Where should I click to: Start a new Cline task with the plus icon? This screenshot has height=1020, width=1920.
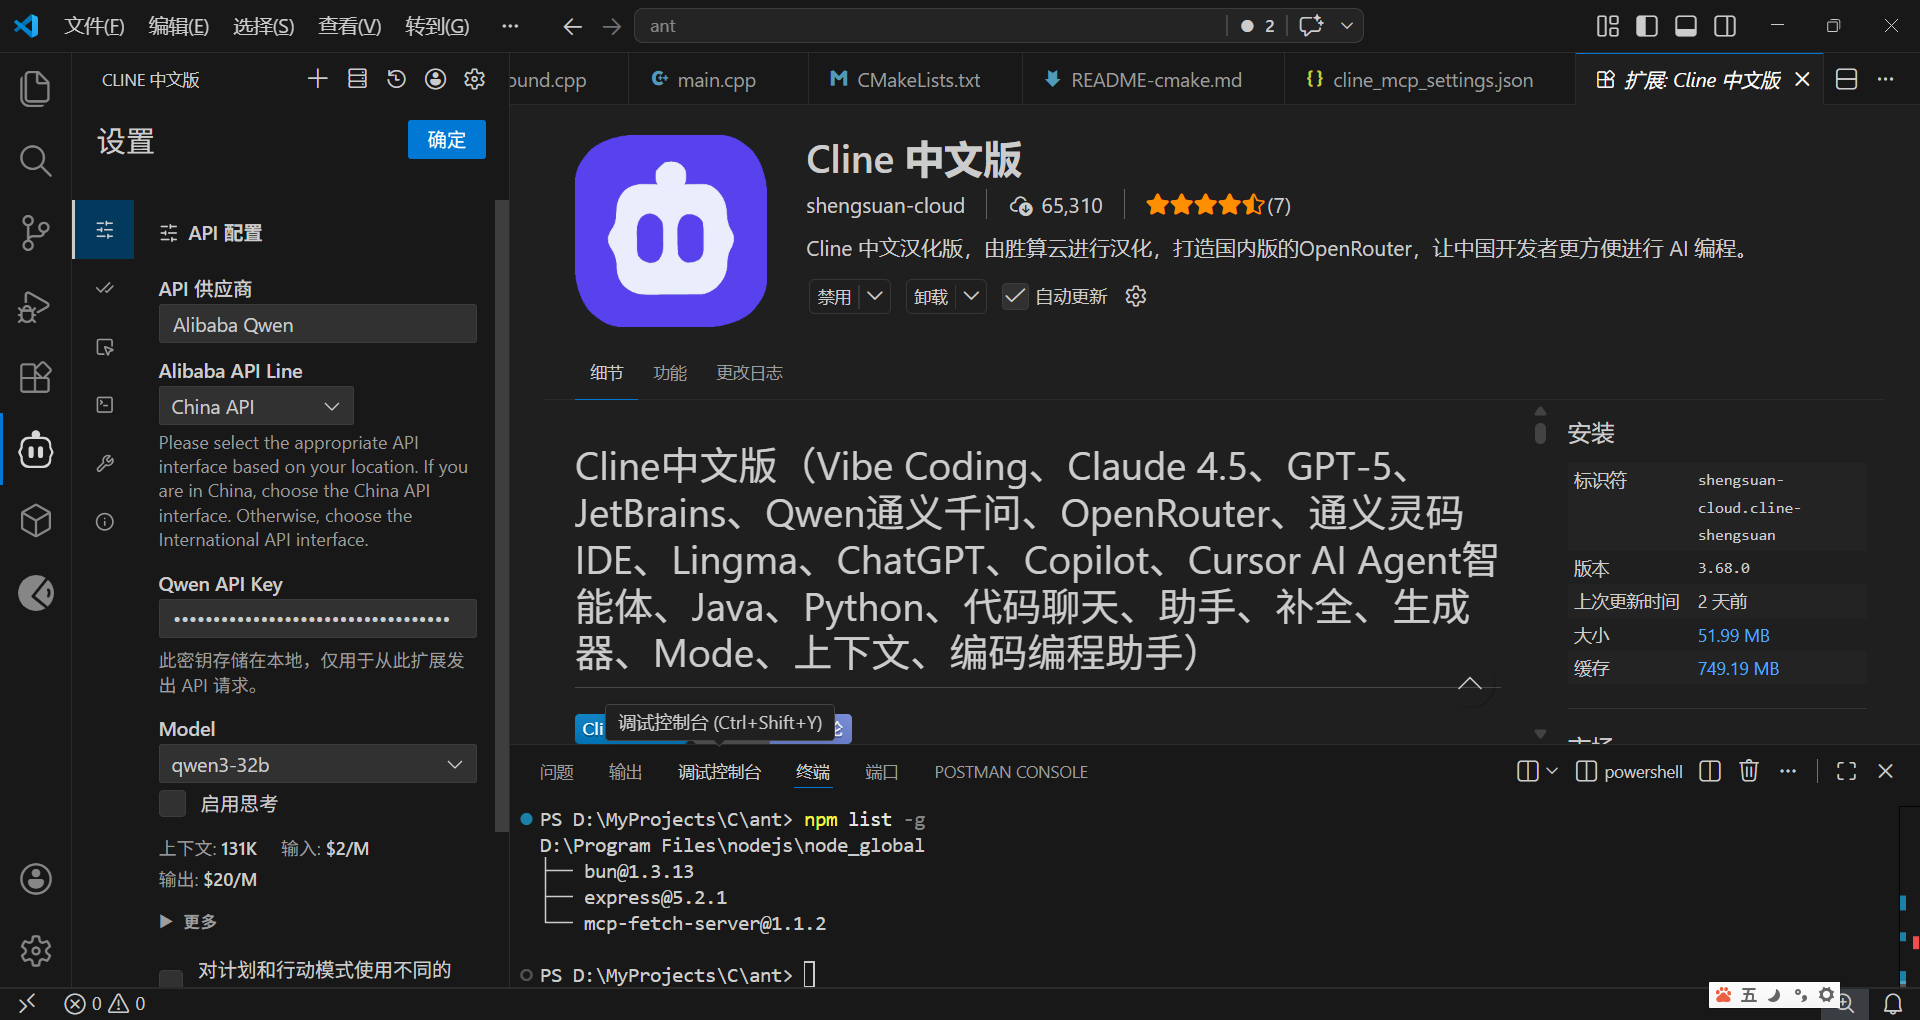click(x=318, y=79)
